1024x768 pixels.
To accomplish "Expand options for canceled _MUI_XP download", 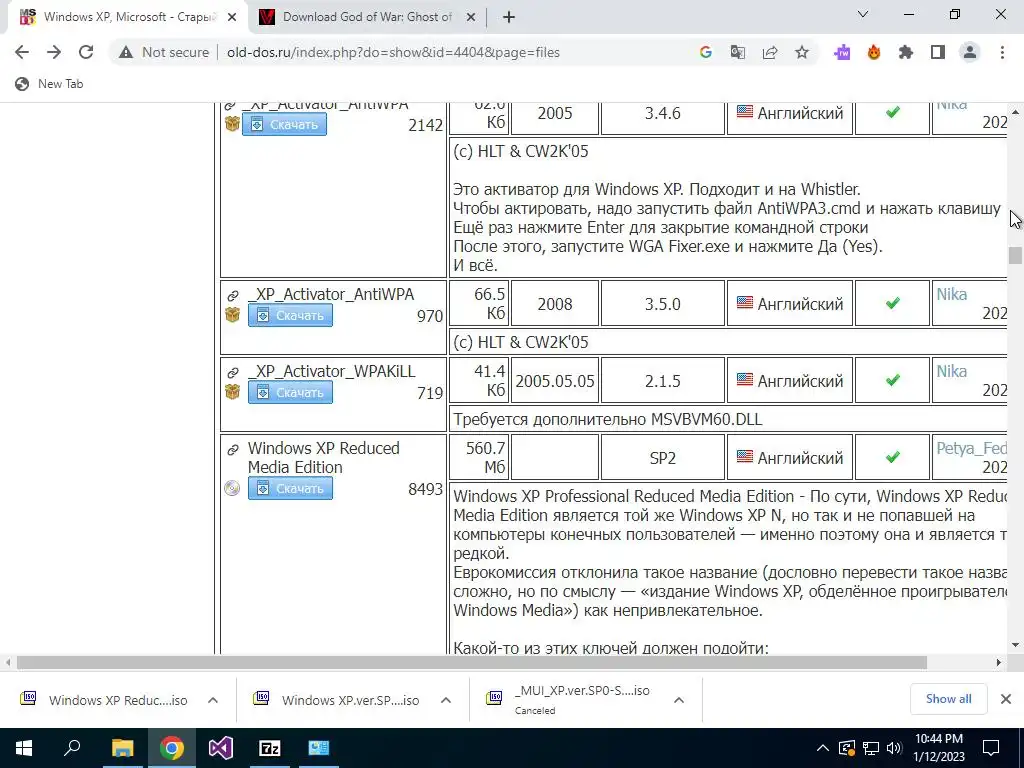I will (x=679, y=700).
